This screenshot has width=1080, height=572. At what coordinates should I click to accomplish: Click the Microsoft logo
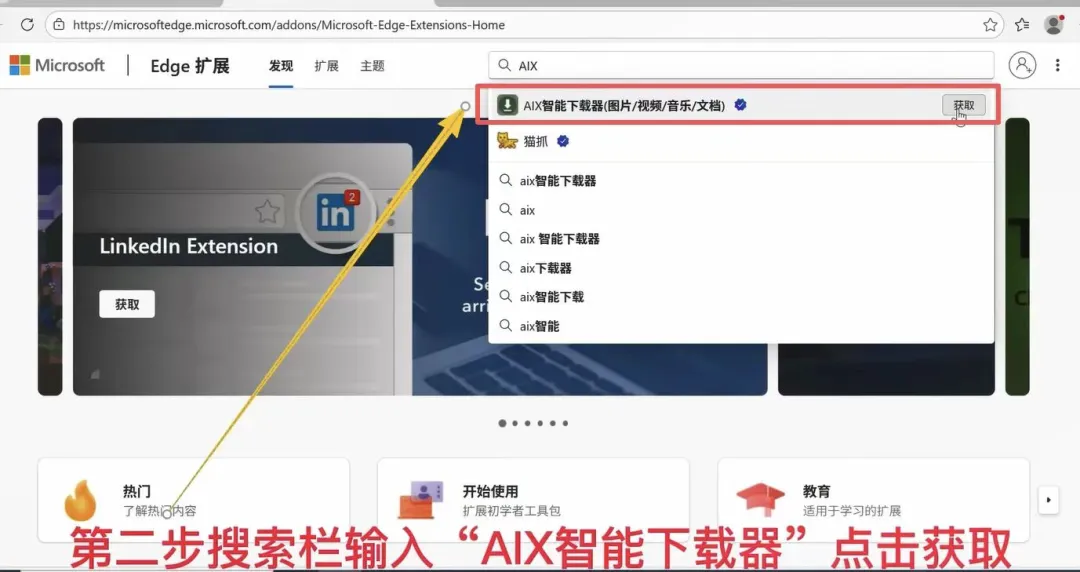click(57, 65)
